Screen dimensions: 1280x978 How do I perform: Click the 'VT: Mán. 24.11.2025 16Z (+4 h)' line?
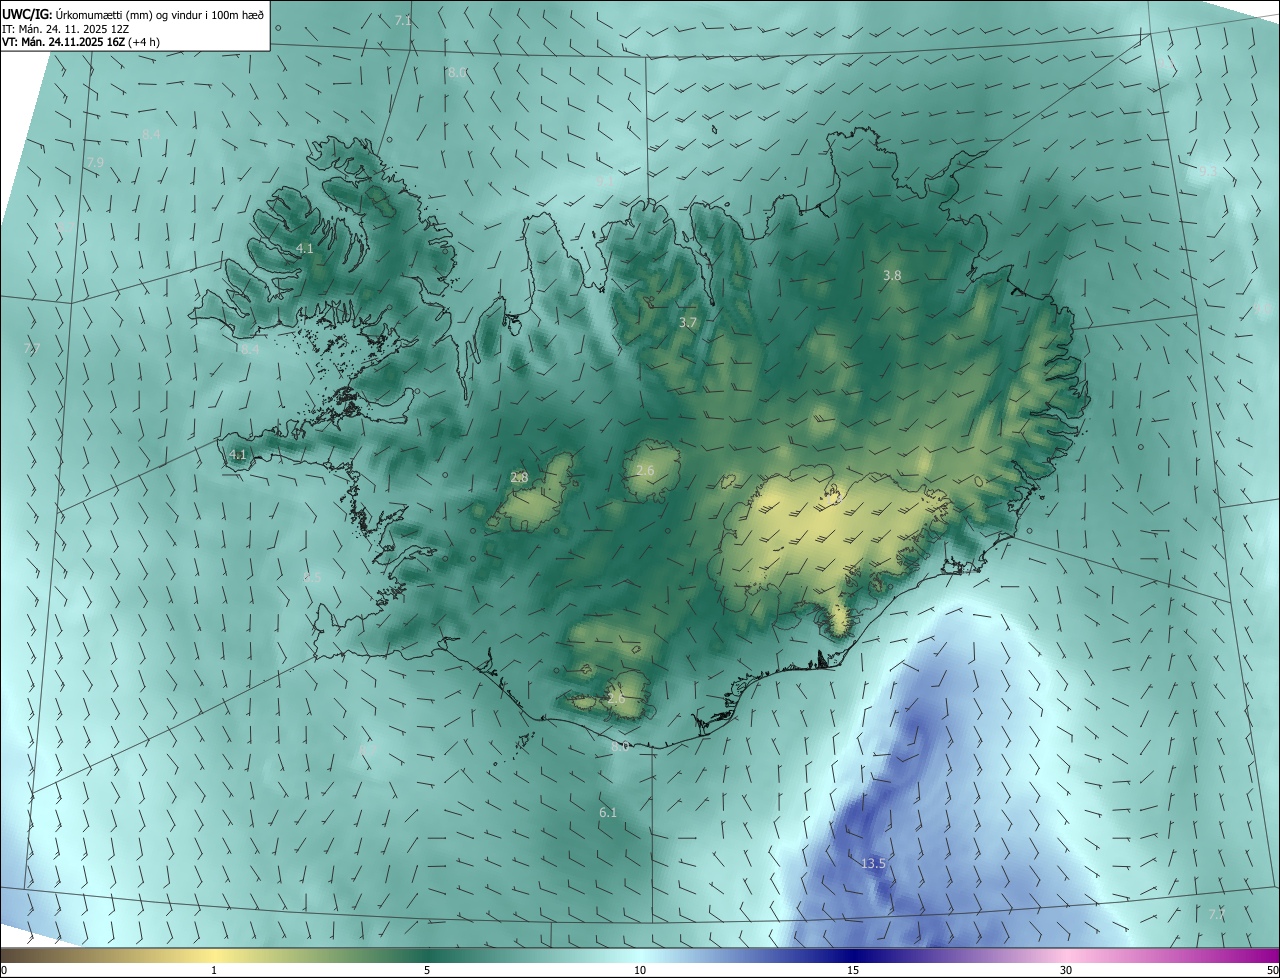coord(81,42)
